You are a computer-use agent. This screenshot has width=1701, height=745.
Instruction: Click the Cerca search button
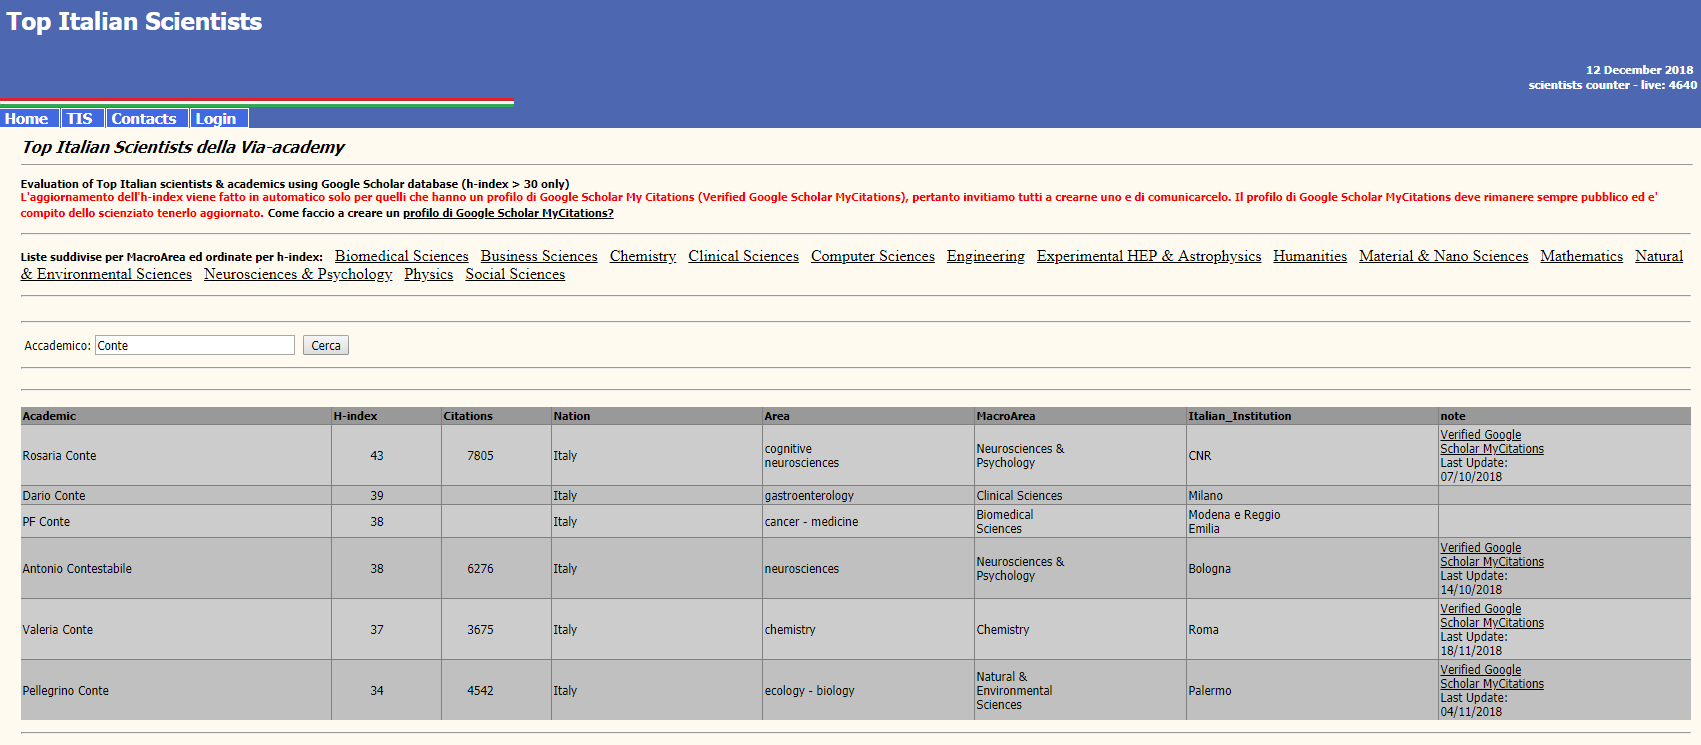coord(326,345)
